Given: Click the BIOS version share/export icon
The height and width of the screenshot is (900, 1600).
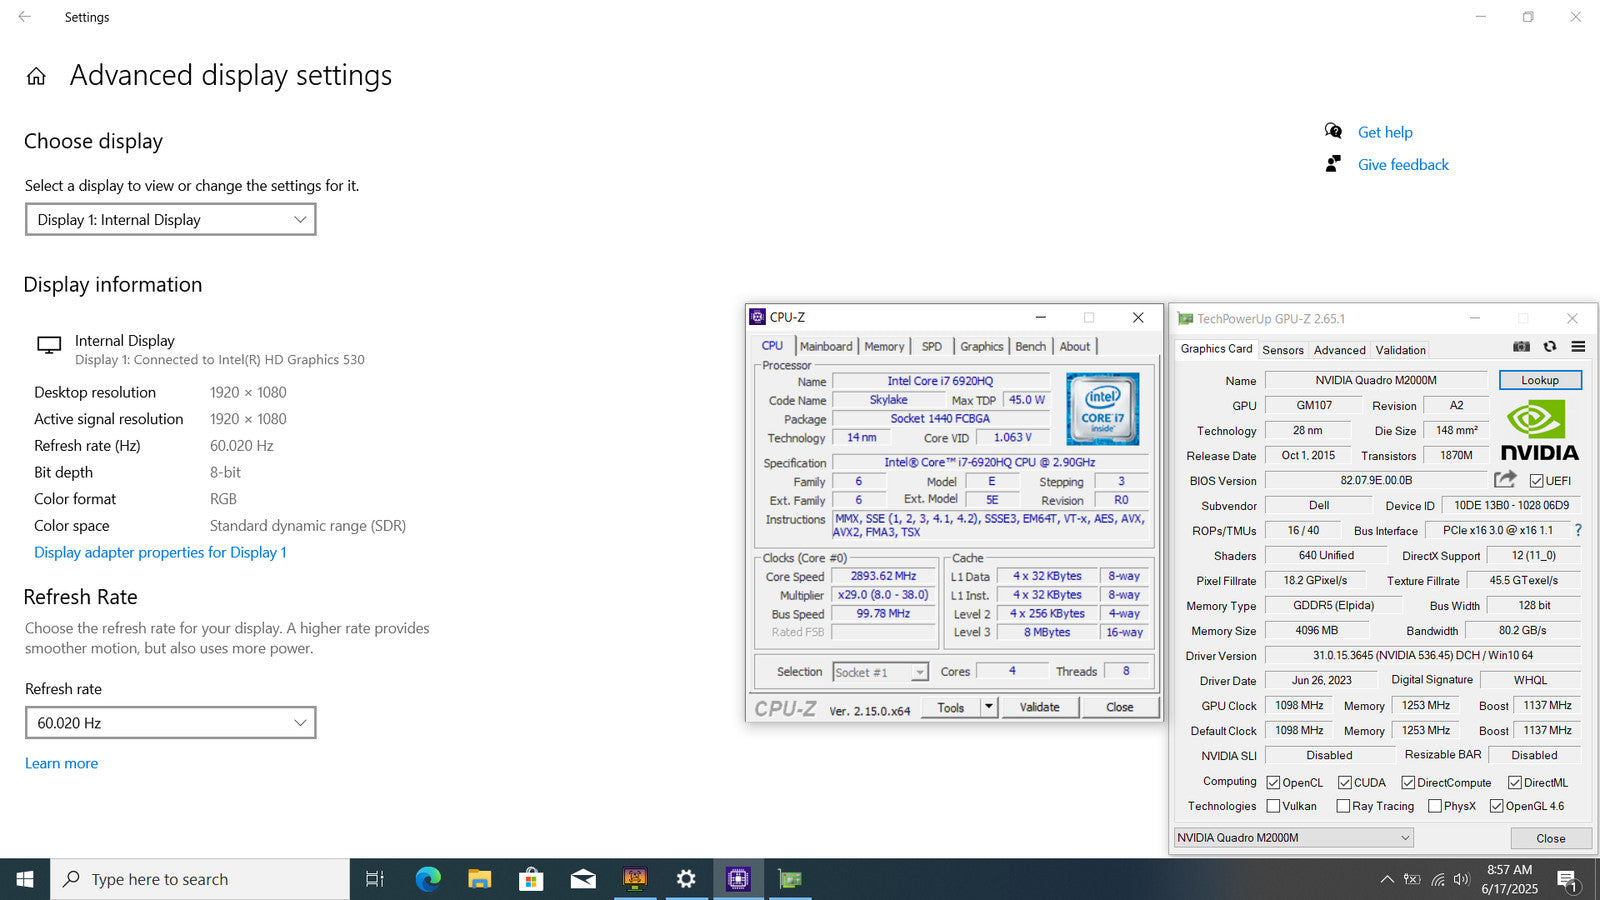Looking at the screenshot, I should (x=1505, y=480).
